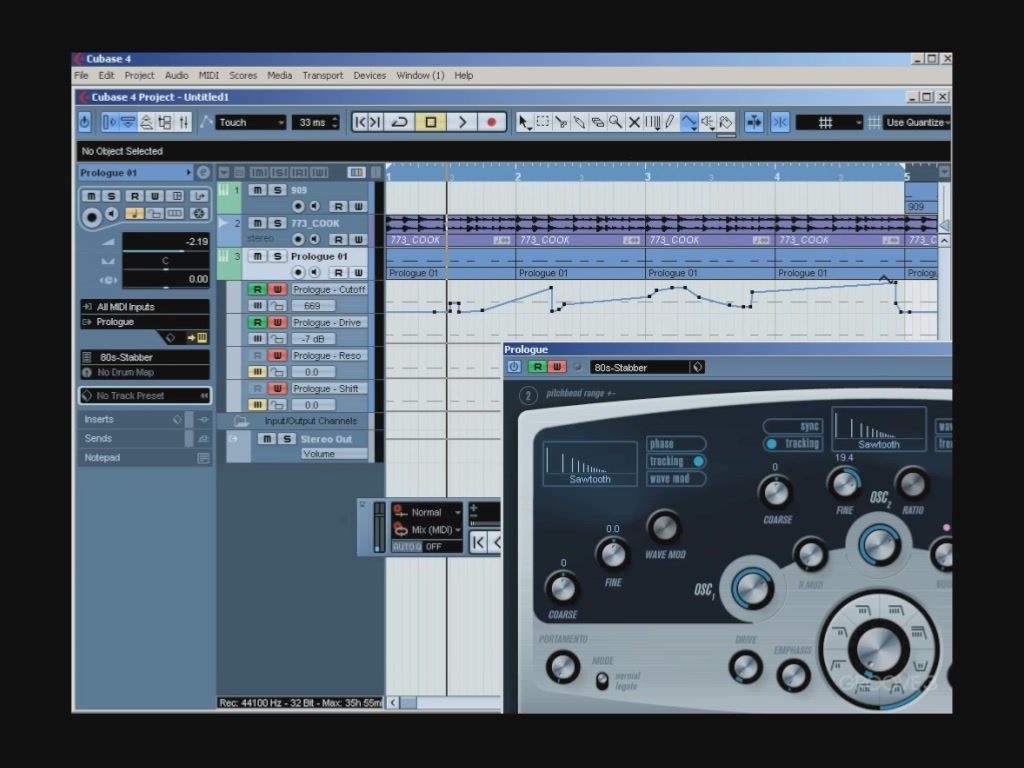This screenshot has height=768, width=1024.
Task: Toggle the Cycle loop button
Action: tap(400, 122)
